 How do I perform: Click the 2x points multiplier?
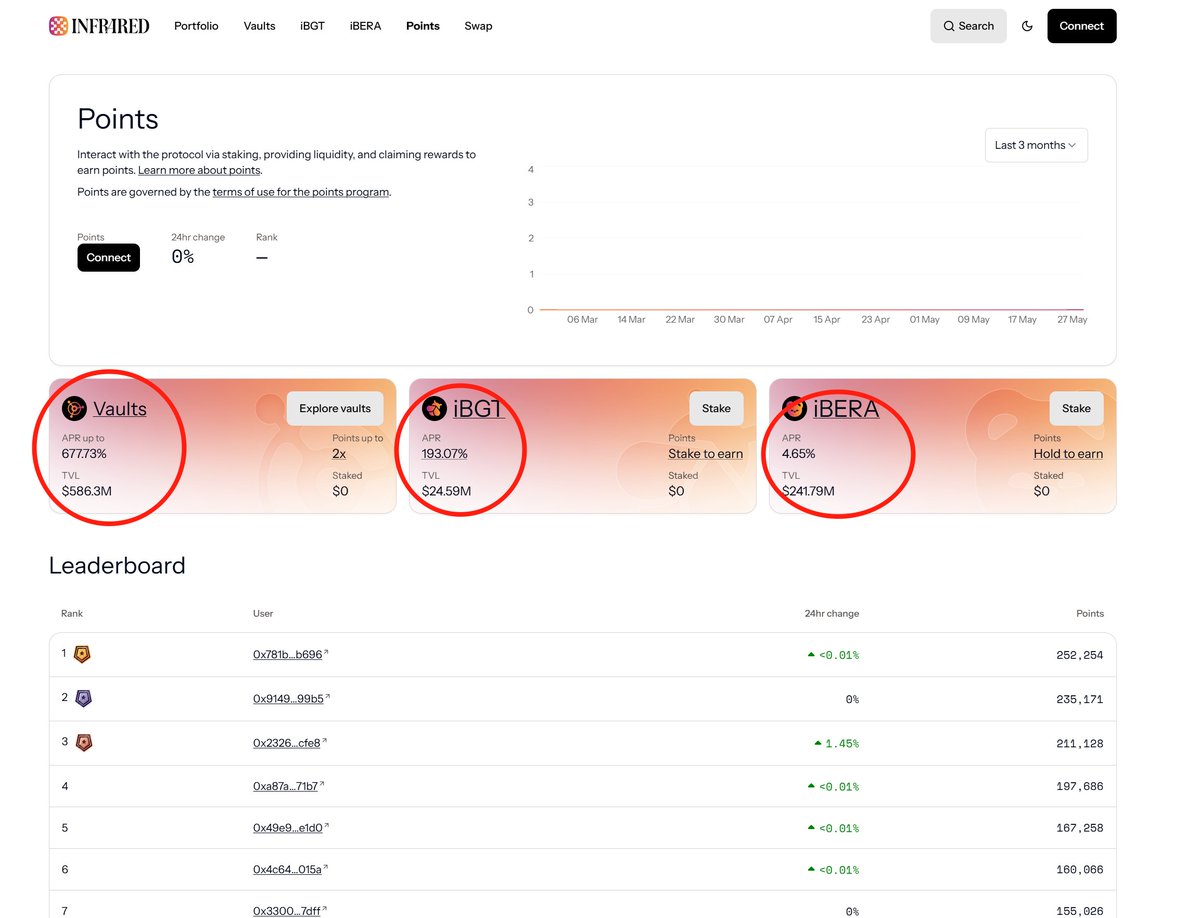340,454
